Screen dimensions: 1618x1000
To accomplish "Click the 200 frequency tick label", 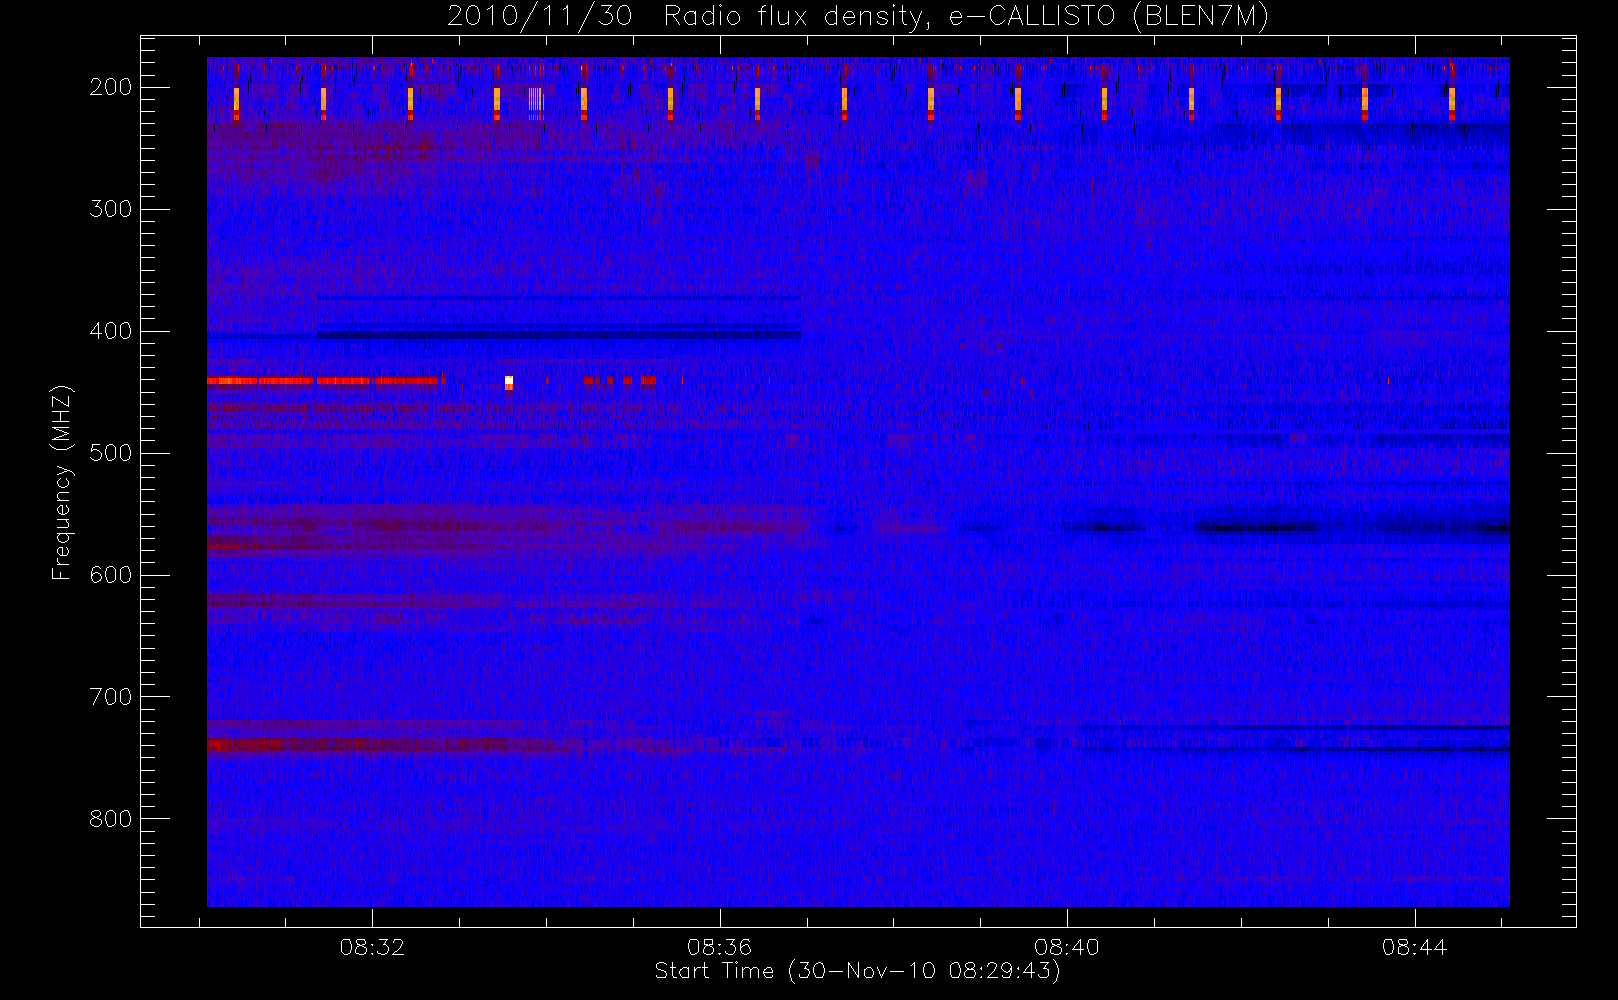I will click(111, 87).
